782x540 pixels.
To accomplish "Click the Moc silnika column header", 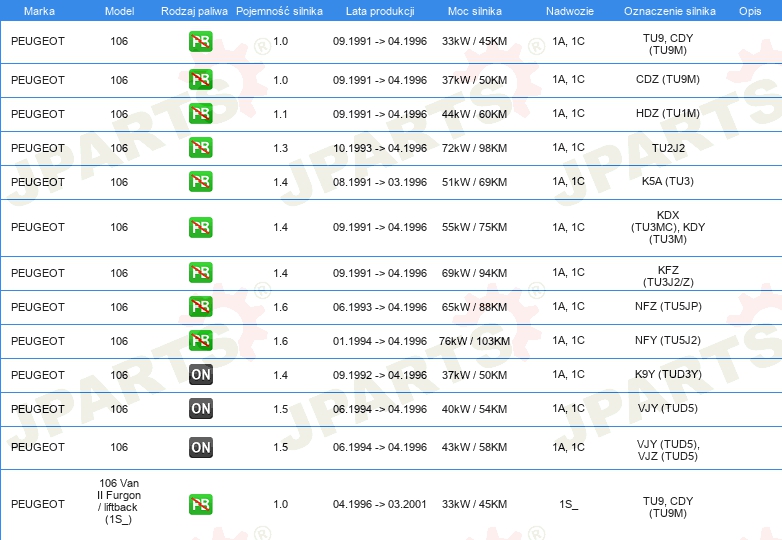I will tap(475, 11).
